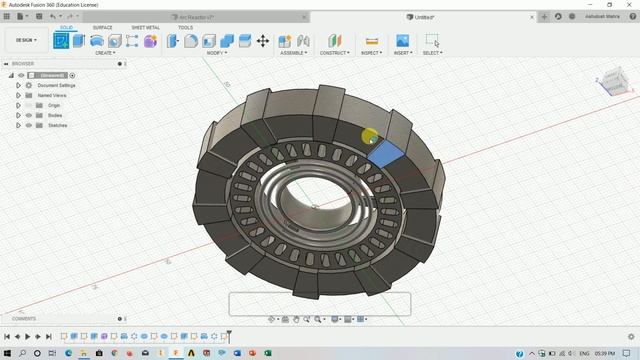Open the ASSEMBLE dropdown menu
The width and height of the screenshot is (640, 360).
pos(294,53)
